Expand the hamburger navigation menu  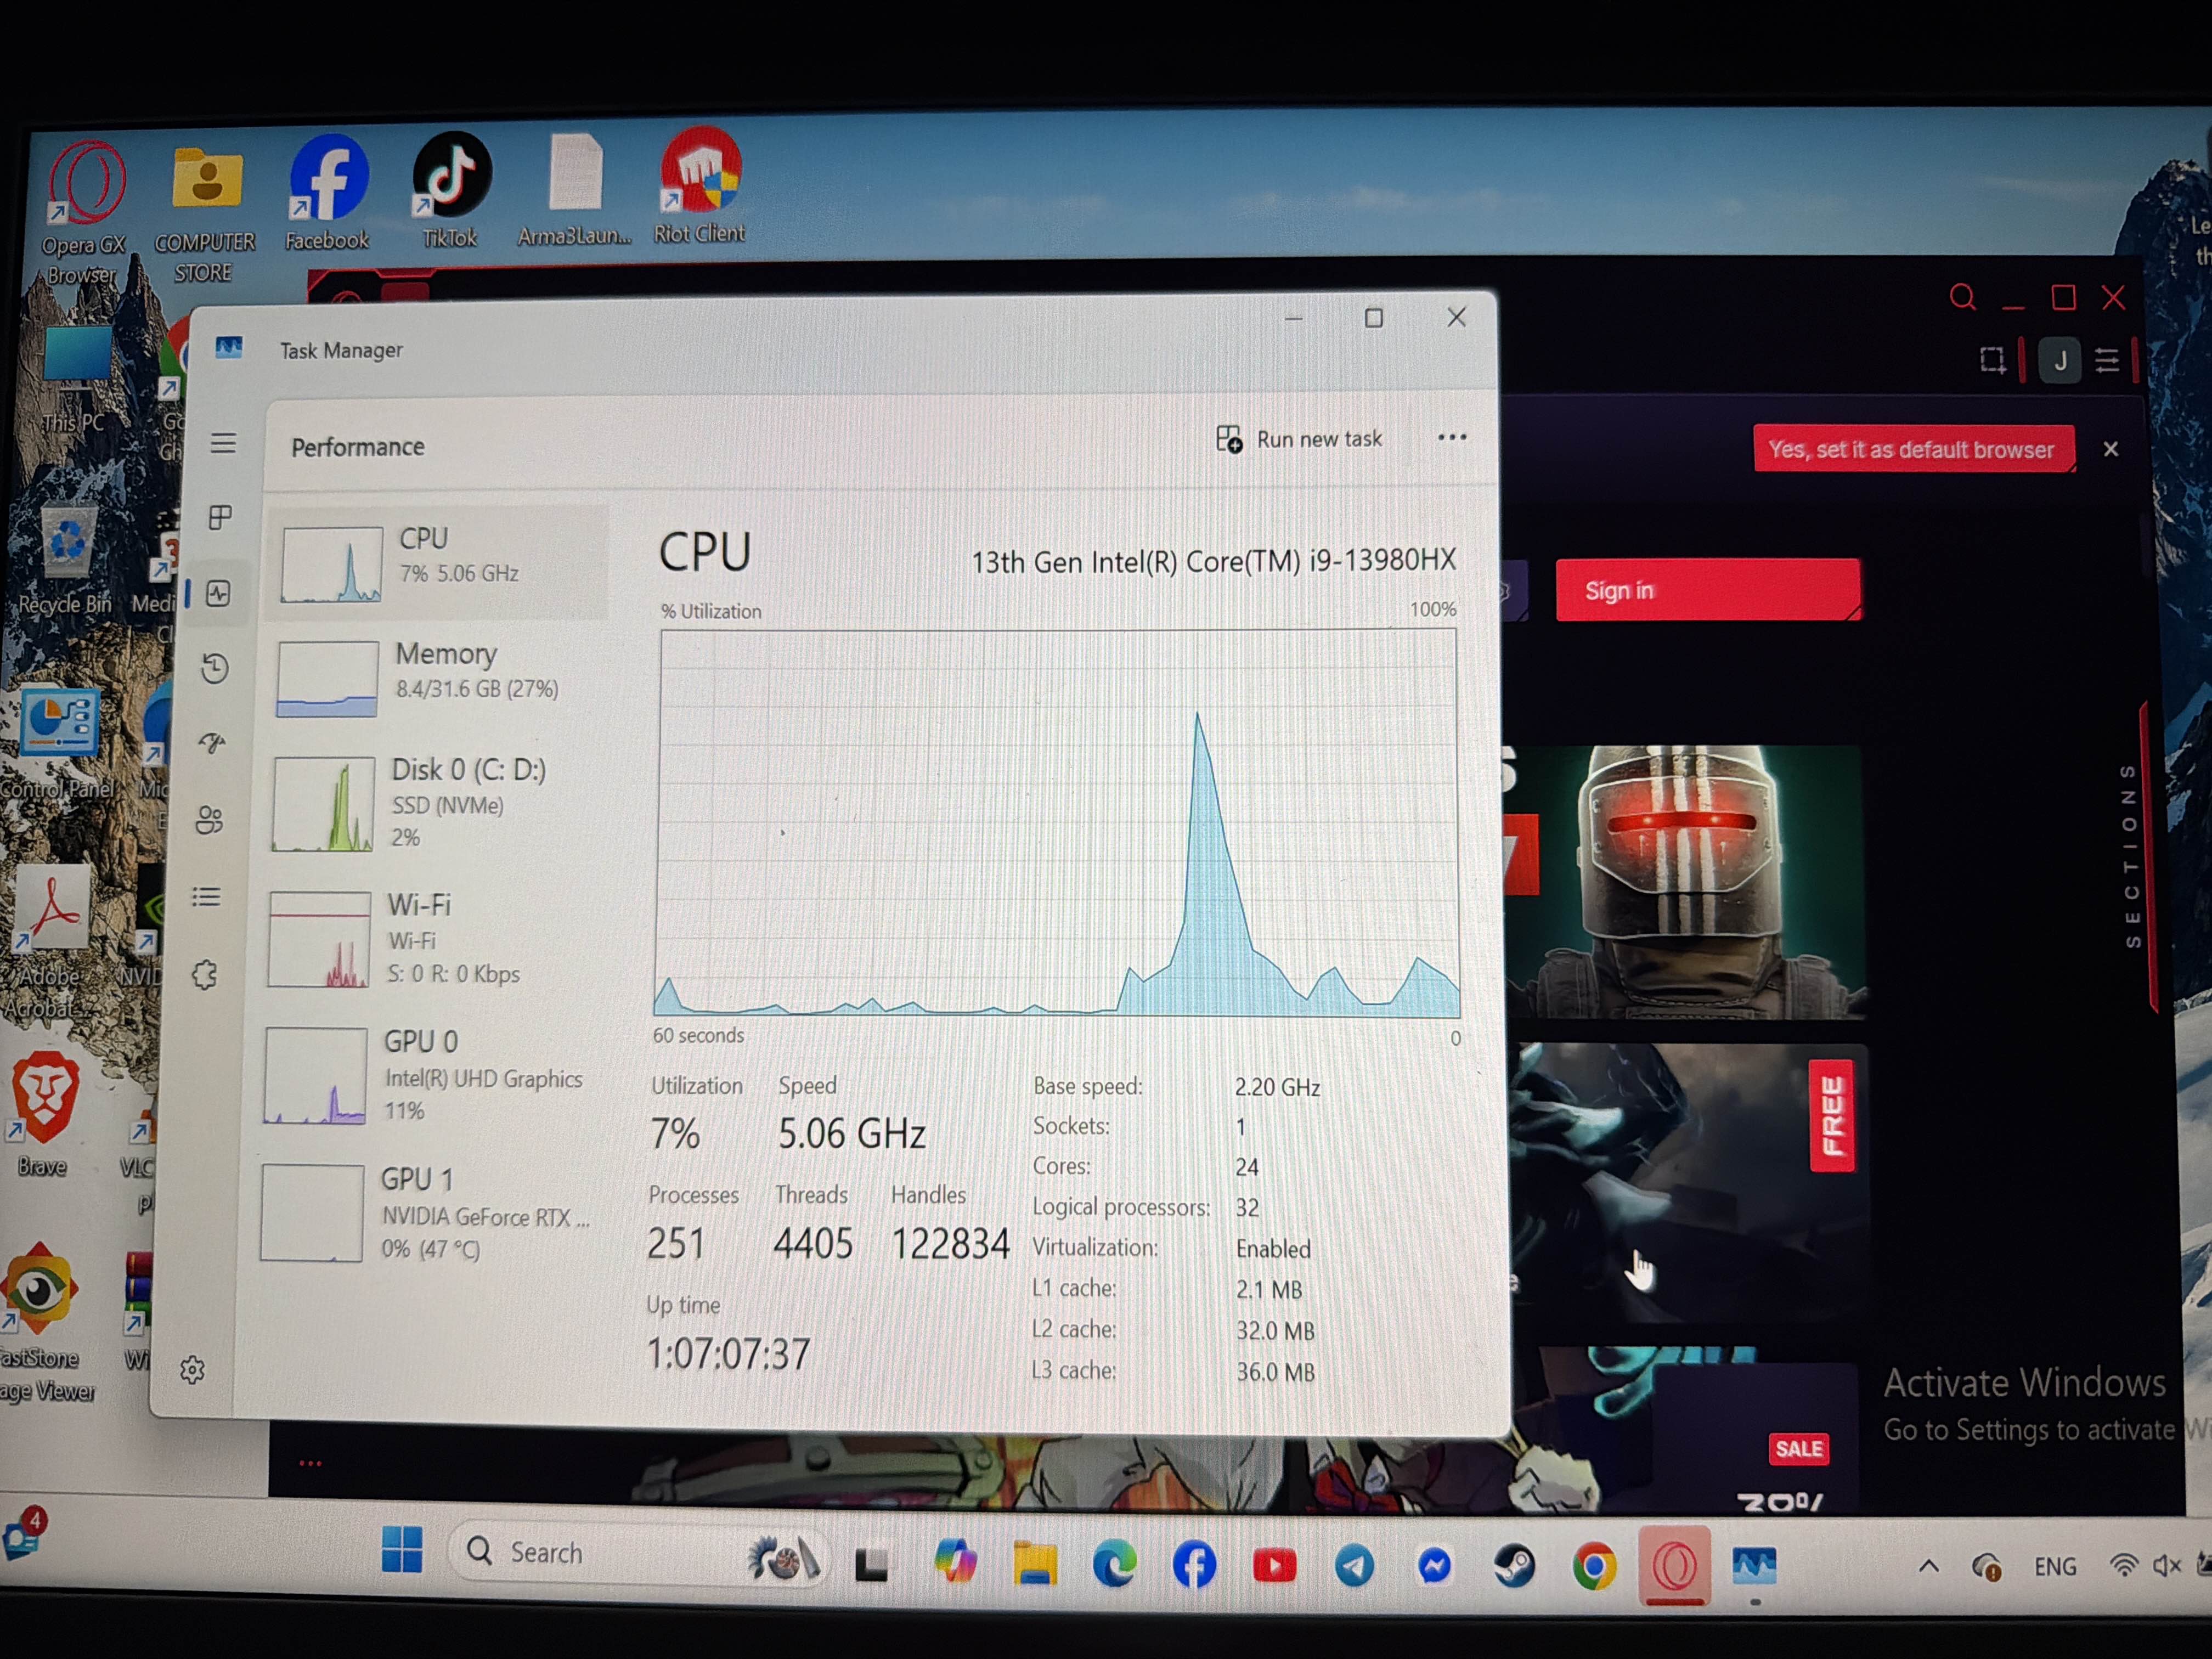[223, 443]
